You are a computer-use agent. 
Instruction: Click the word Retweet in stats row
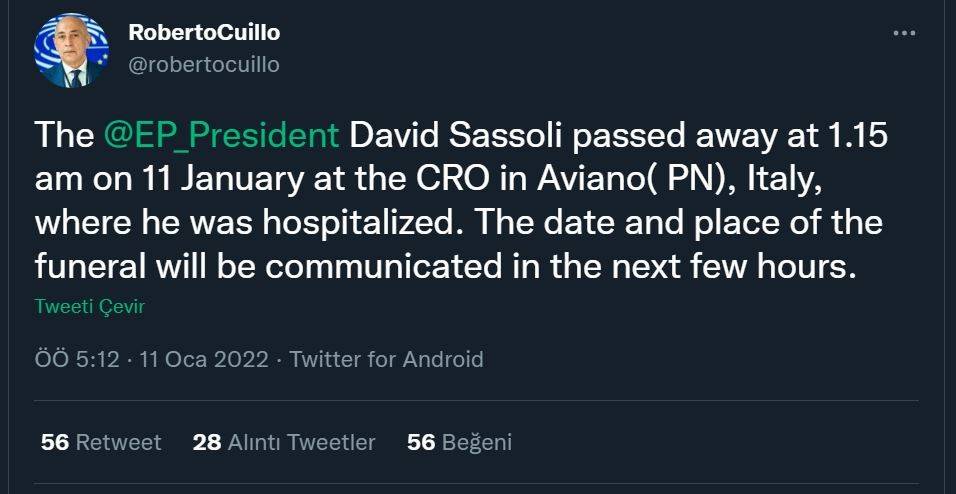pos(118,442)
